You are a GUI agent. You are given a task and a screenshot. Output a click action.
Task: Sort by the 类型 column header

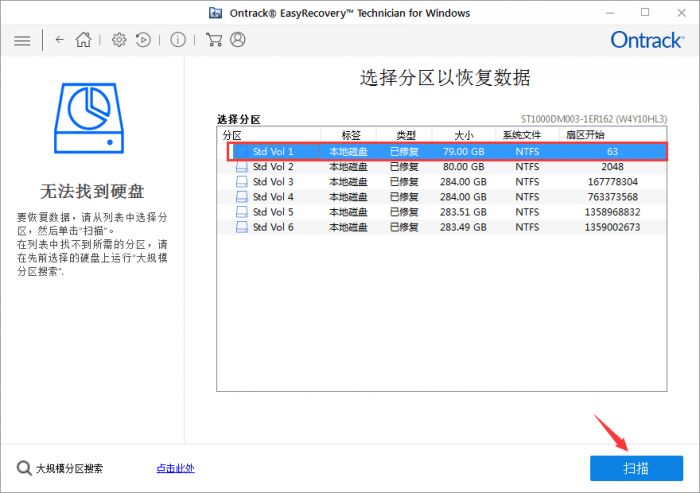tap(404, 135)
